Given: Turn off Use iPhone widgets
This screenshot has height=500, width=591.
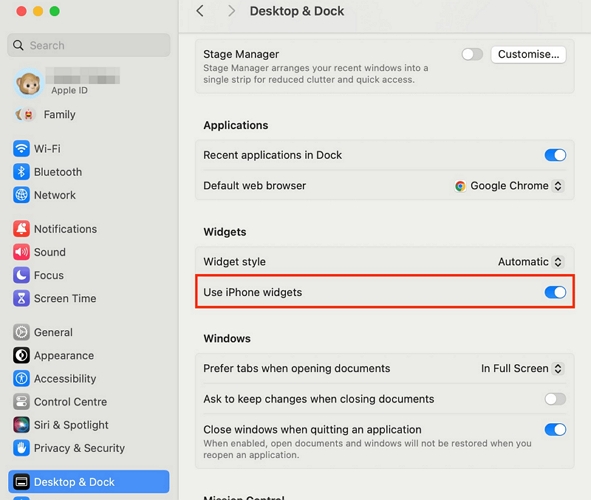Looking at the screenshot, I should (x=555, y=292).
